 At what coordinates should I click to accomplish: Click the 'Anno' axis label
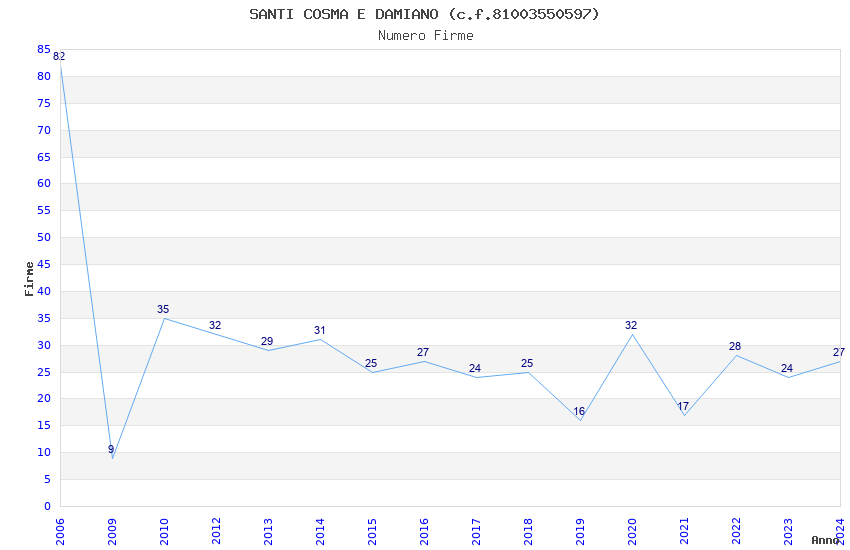coord(825,540)
